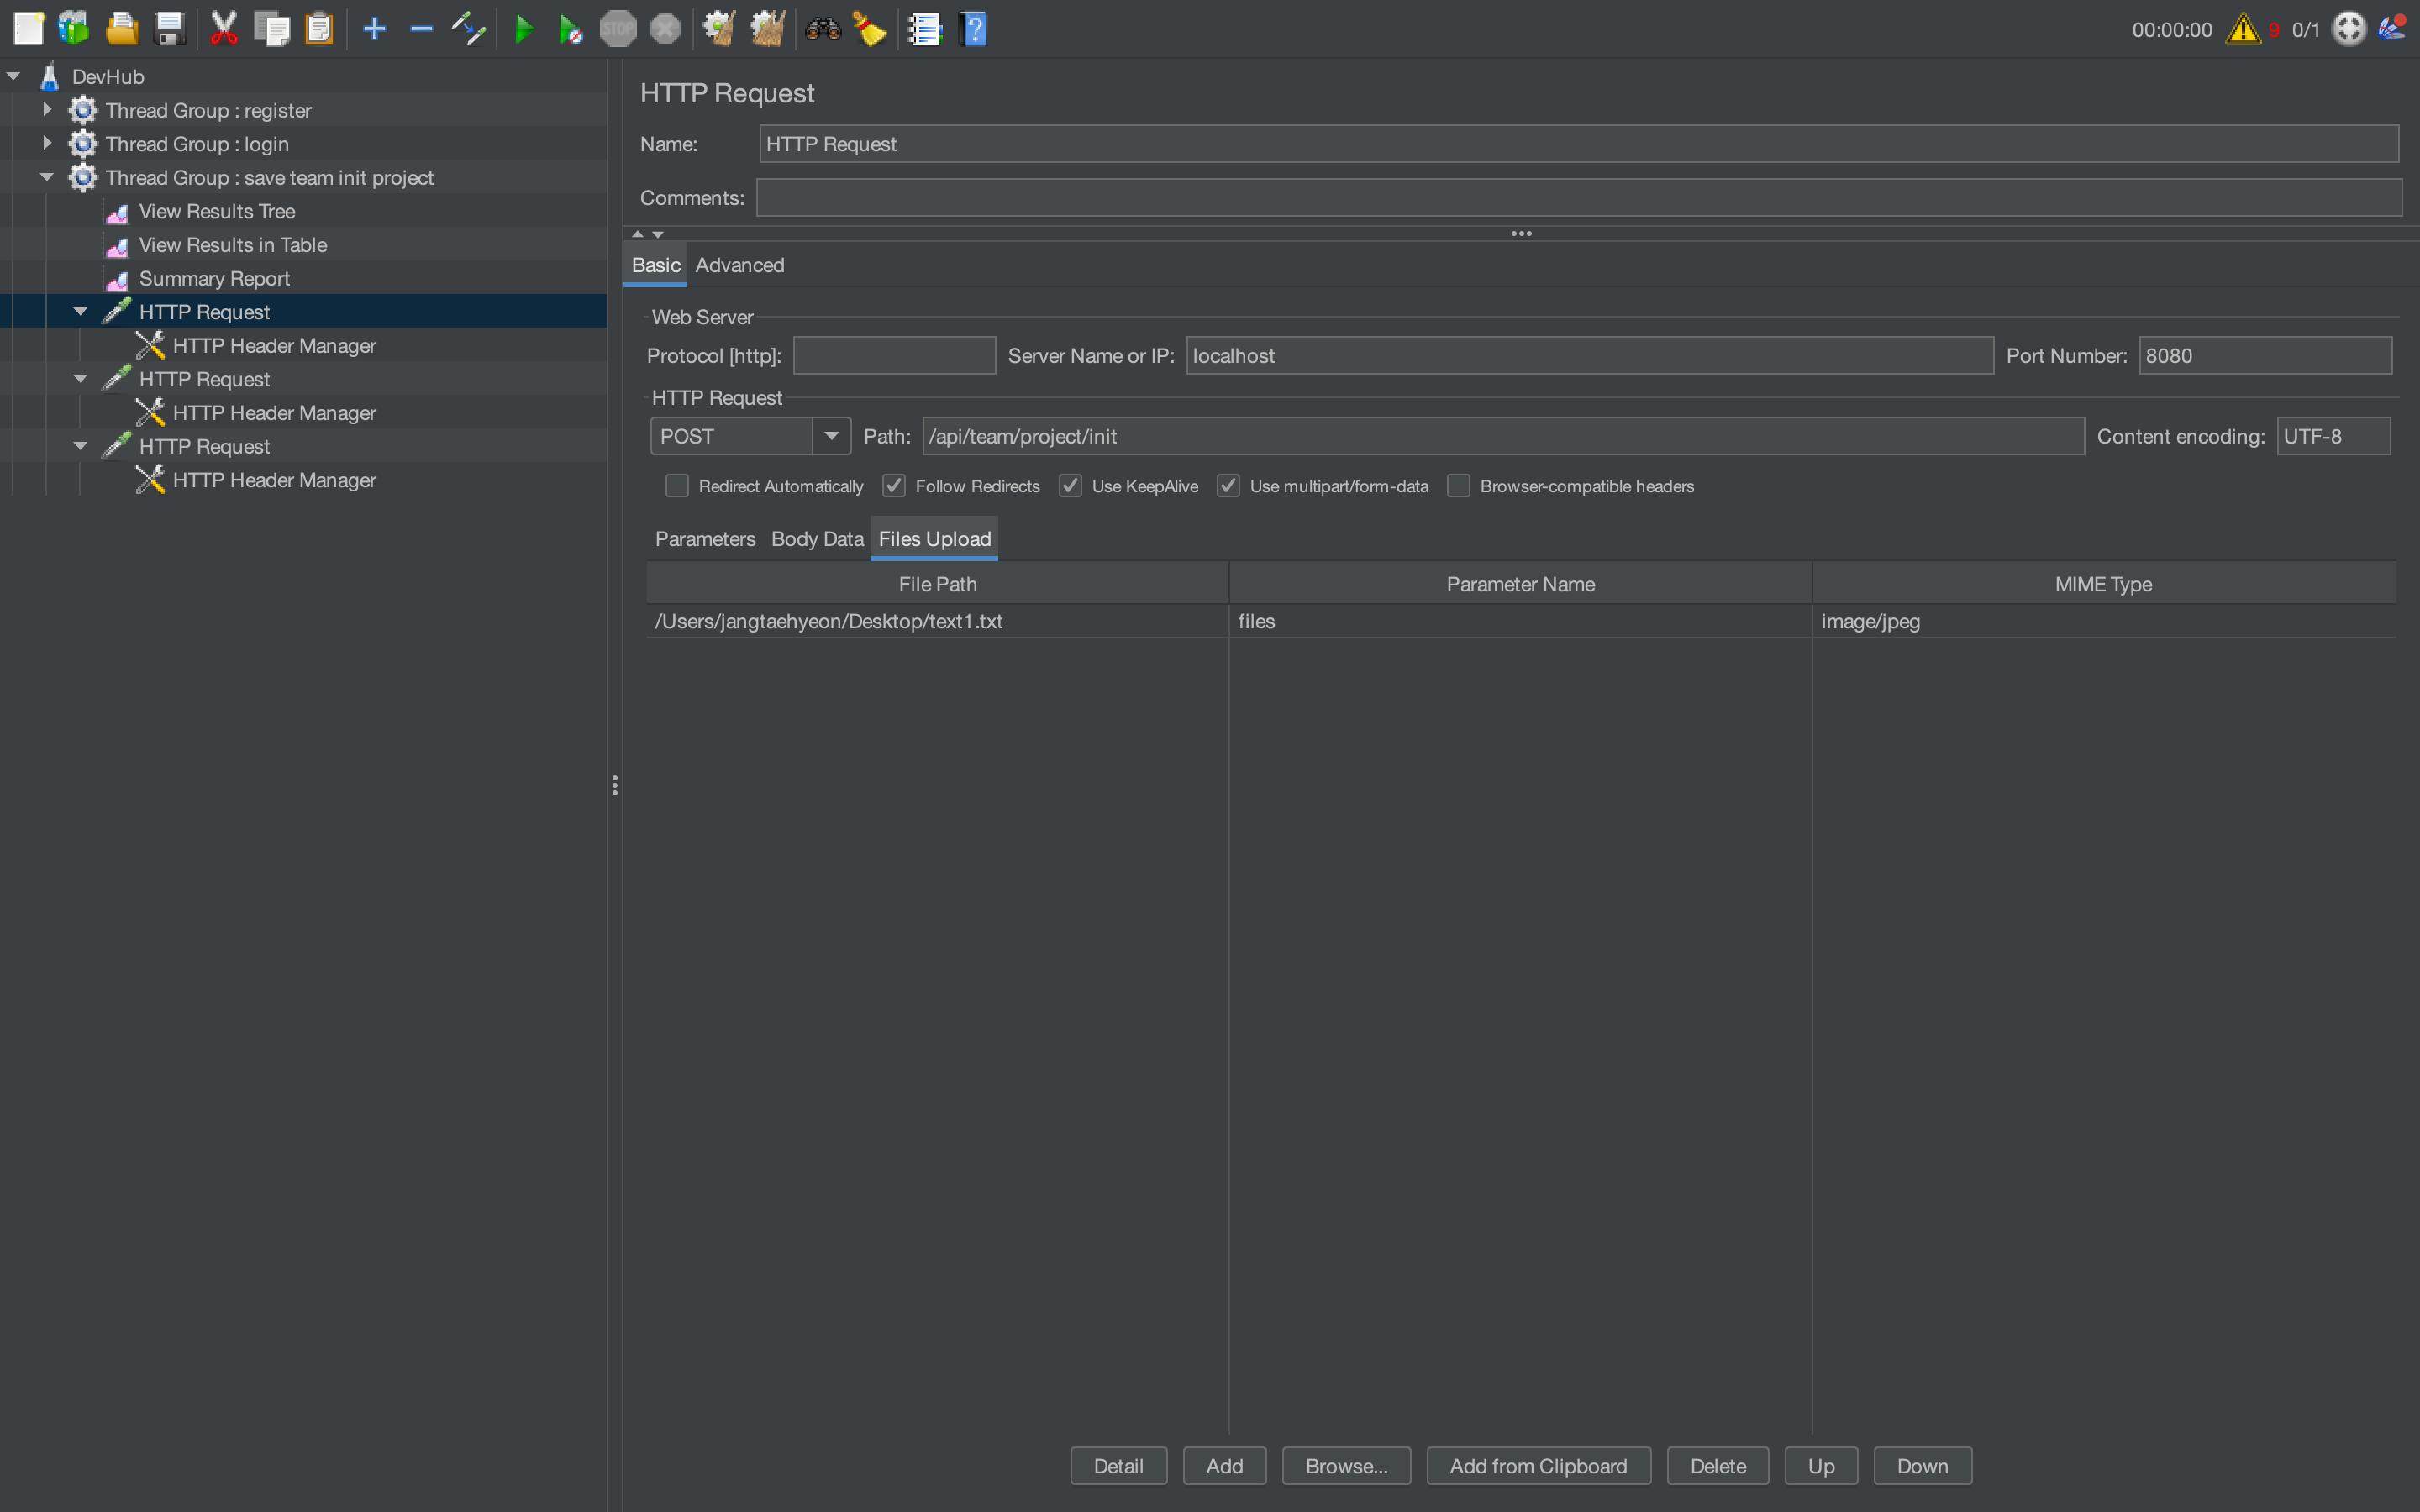
Task: Expand Thread Group : register node
Action: 47,110
